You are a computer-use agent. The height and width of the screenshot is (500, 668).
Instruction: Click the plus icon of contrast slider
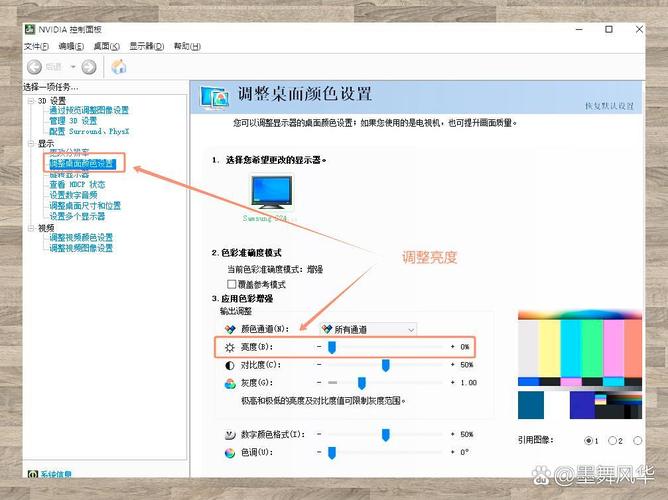pyautogui.click(x=452, y=365)
